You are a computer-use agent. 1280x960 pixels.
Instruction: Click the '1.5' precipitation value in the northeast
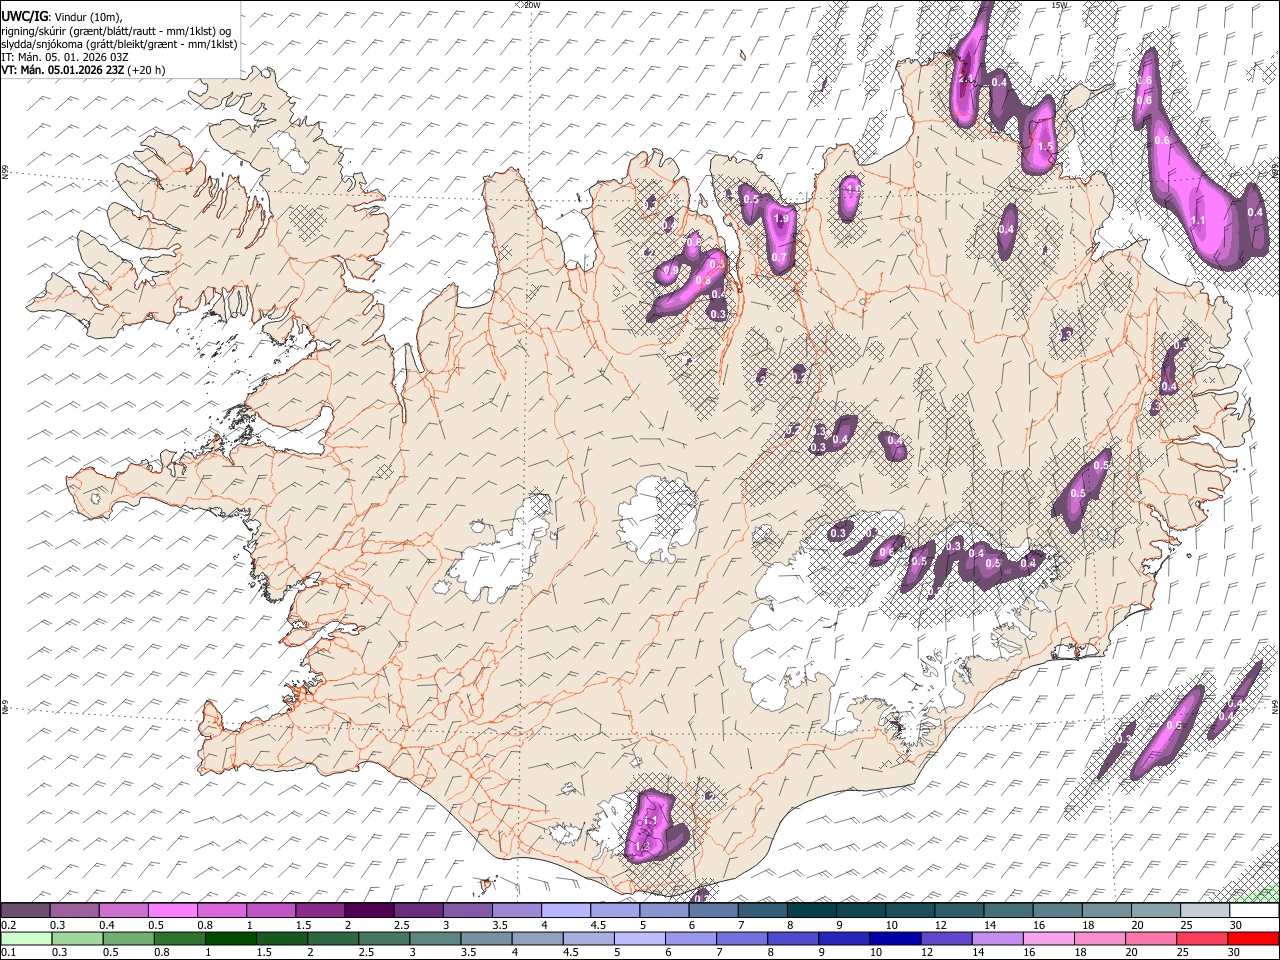(x=1045, y=147)
